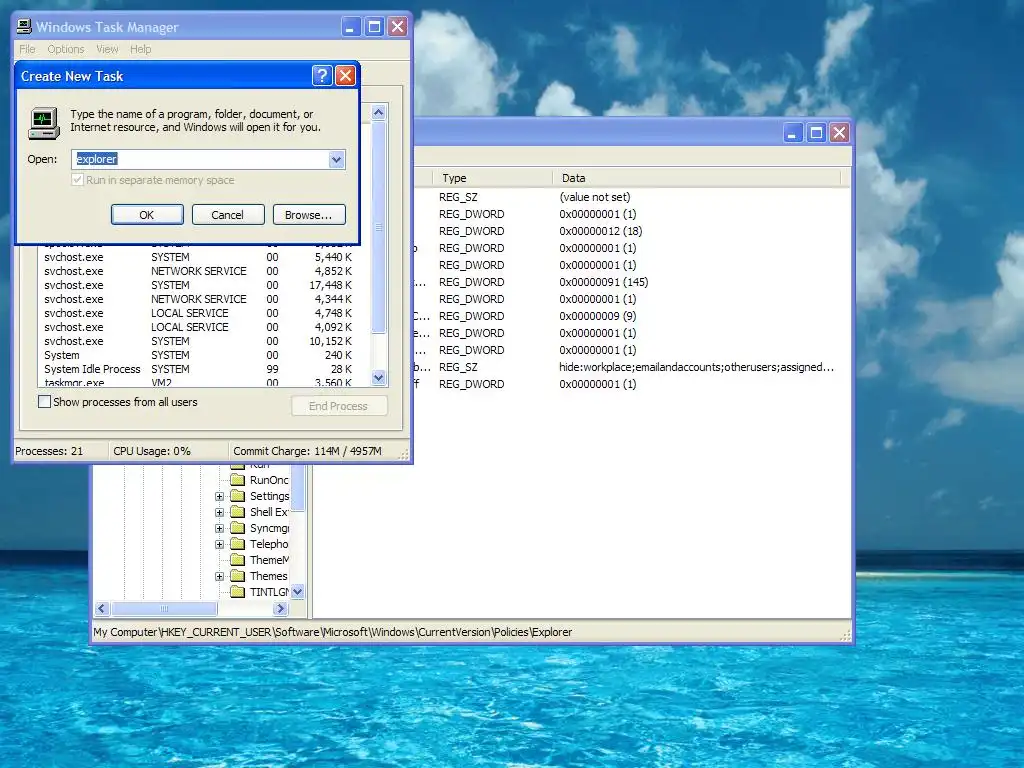The width and height of the screenshot is (1024, 768).
Task: Open Task Manager Options menu
Action: pos(65,49)
